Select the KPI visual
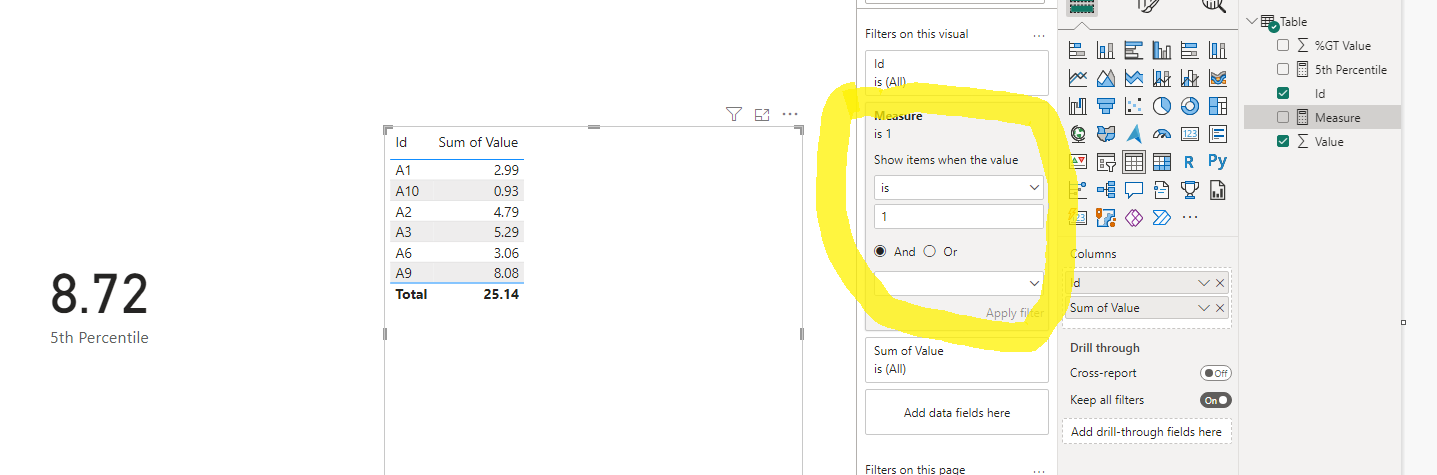 [x=1078, y=162]
